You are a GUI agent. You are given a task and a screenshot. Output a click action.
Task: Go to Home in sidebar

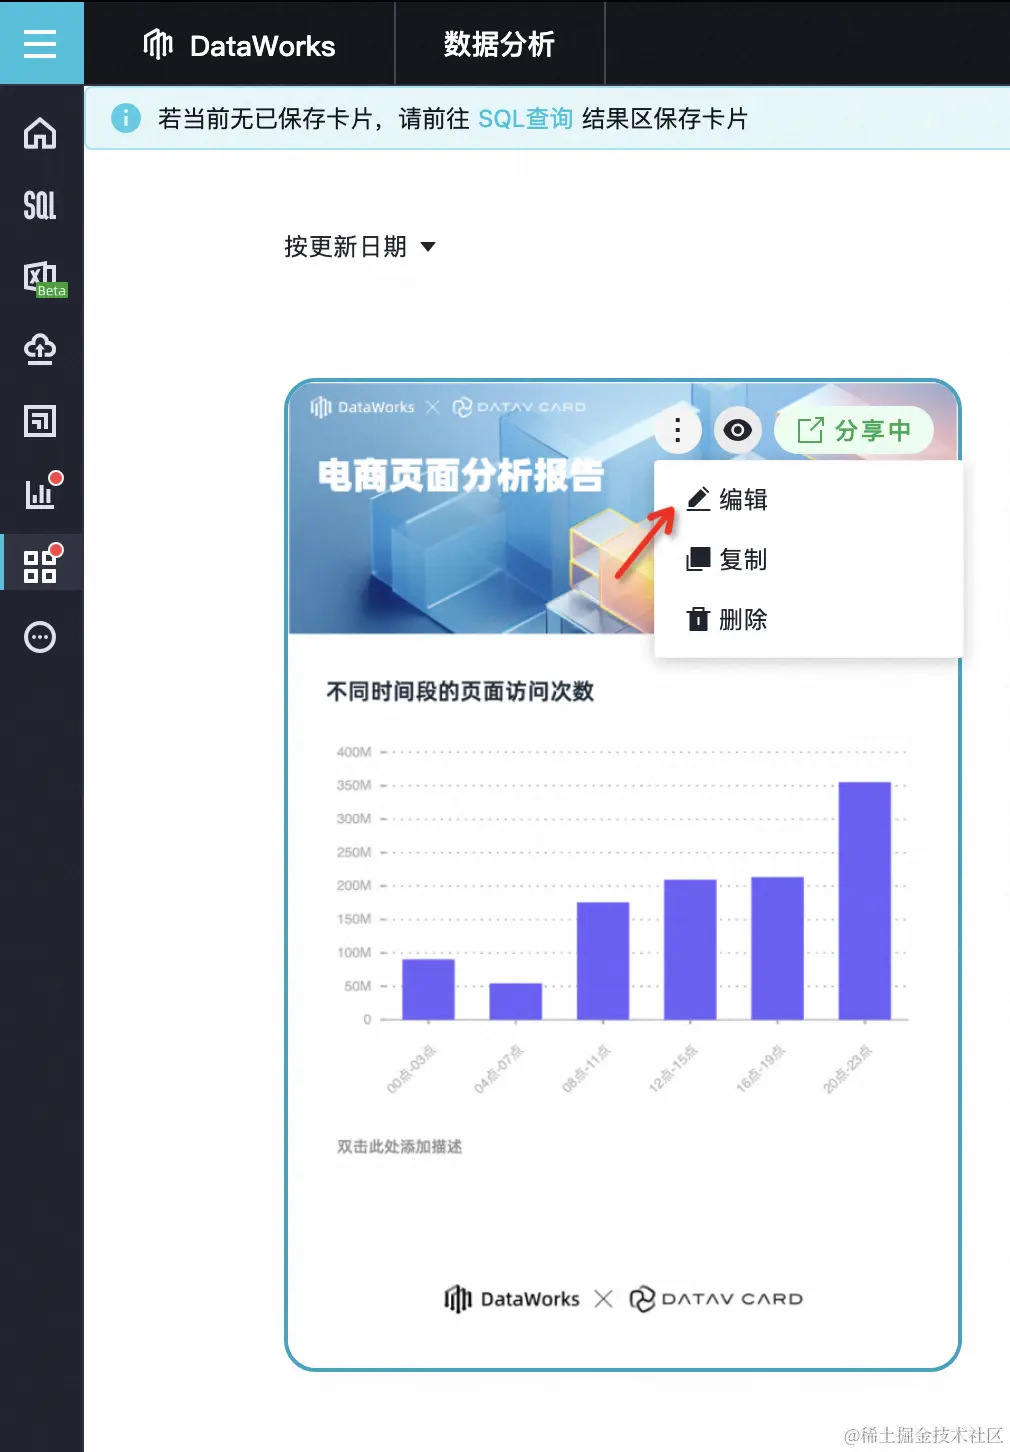pyautogui.click(x=40, y=133)
